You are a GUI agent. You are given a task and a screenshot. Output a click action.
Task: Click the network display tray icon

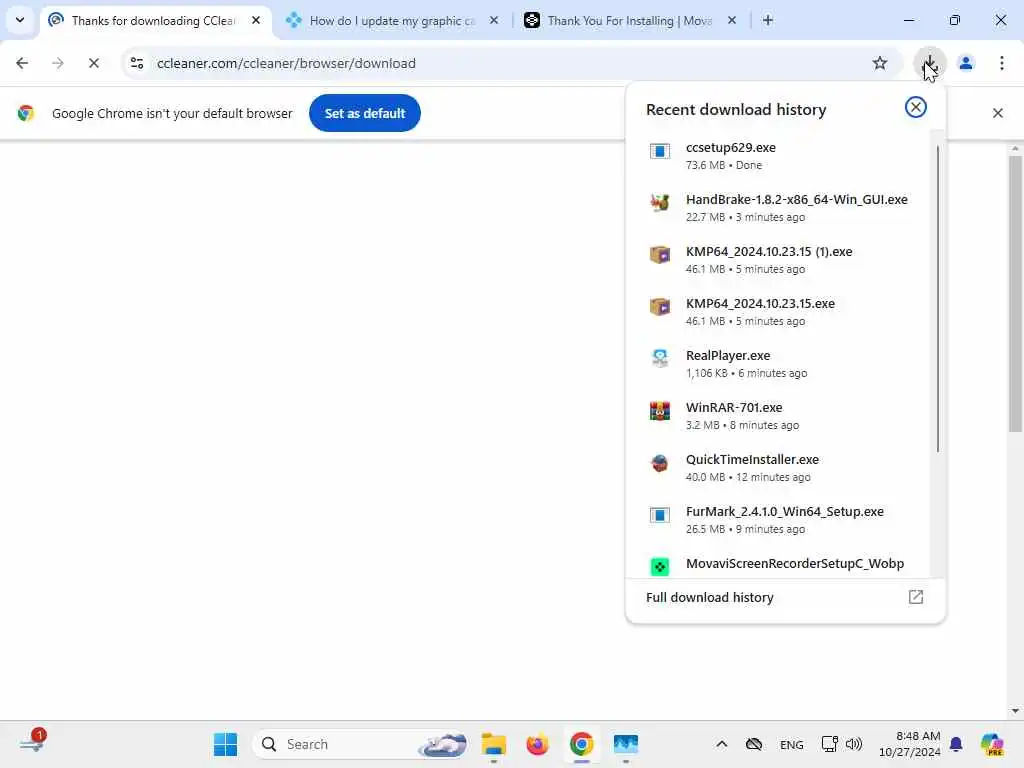pyautogui.click(x=829, y=744)
